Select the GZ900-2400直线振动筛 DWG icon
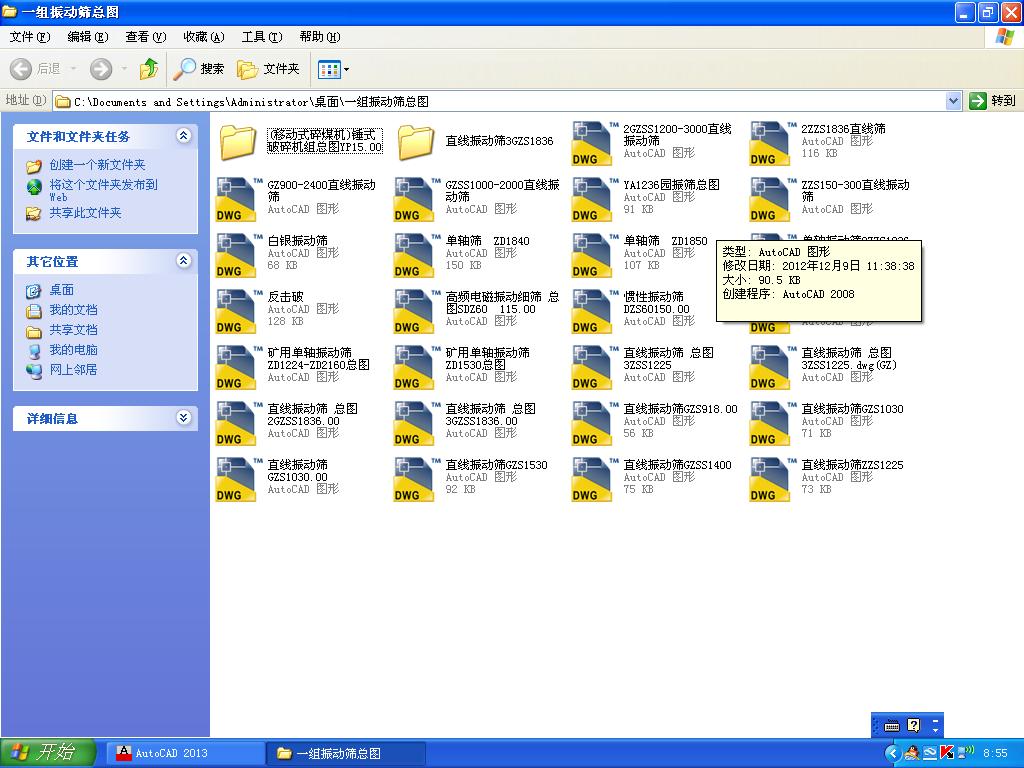 [237, 198]
